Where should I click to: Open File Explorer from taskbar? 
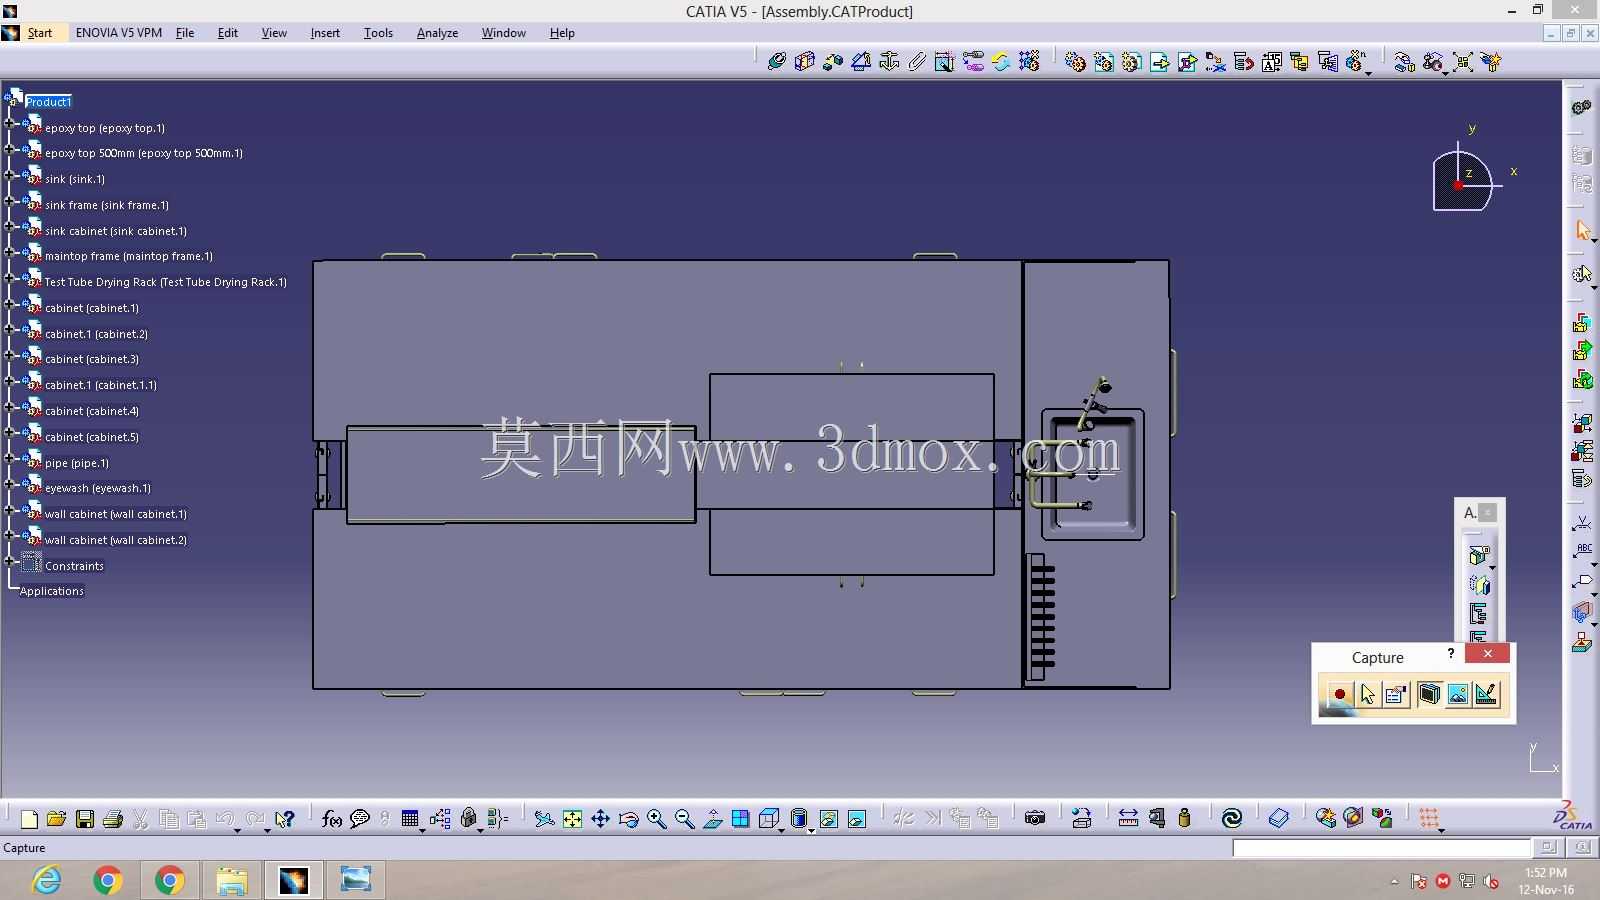231,880
